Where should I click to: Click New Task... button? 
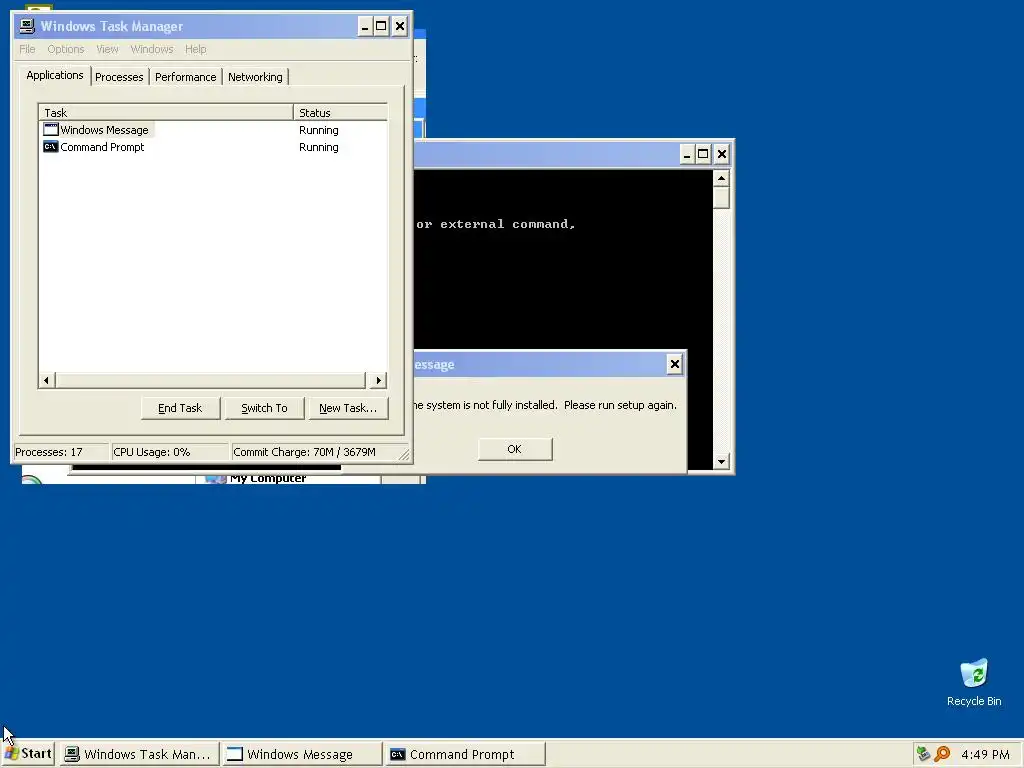pyautogui.click(x=348, y=408)
